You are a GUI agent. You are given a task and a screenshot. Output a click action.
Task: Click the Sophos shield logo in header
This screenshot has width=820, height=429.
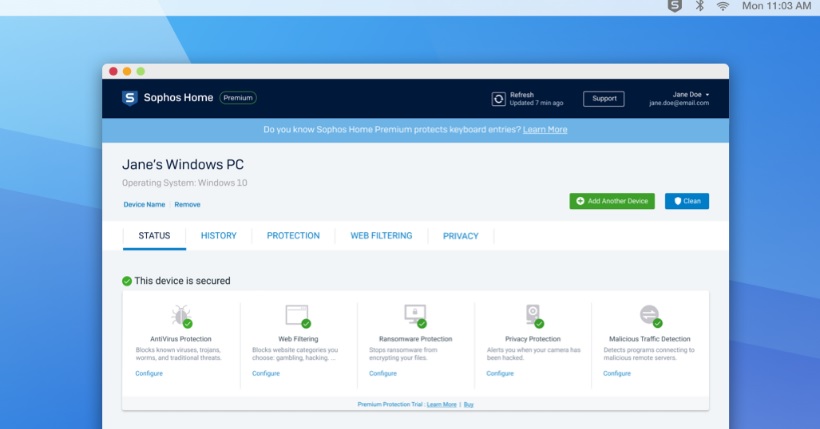click(x=130, y=98)
